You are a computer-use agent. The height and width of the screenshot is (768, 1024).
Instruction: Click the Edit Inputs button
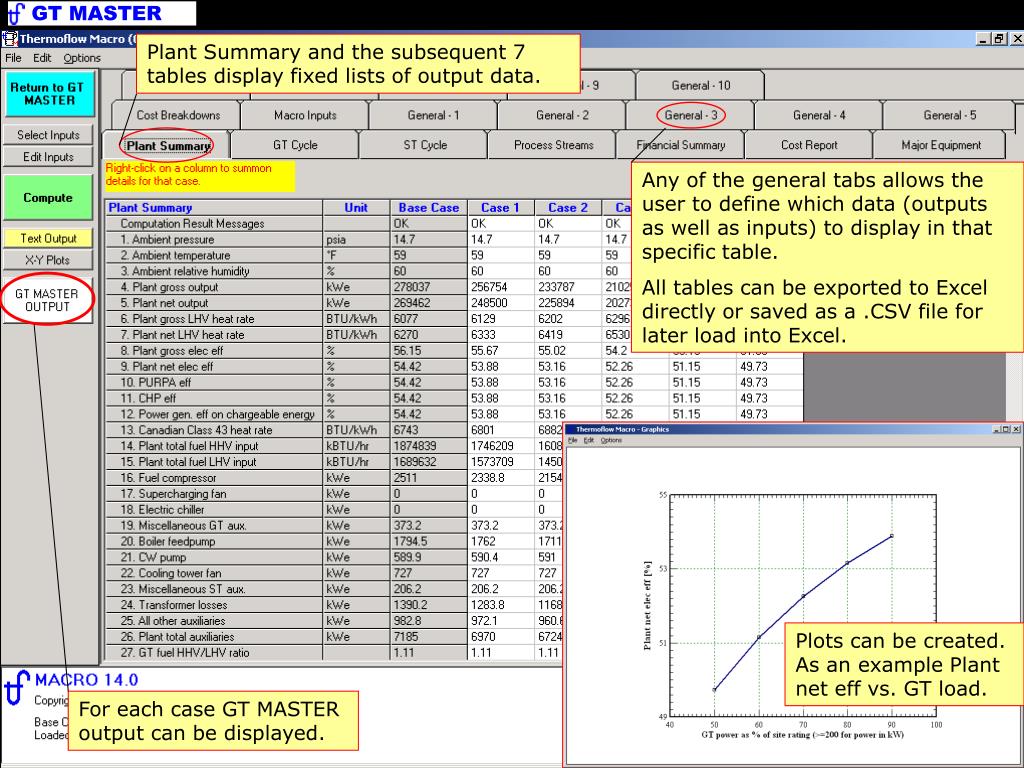[48, 157]
